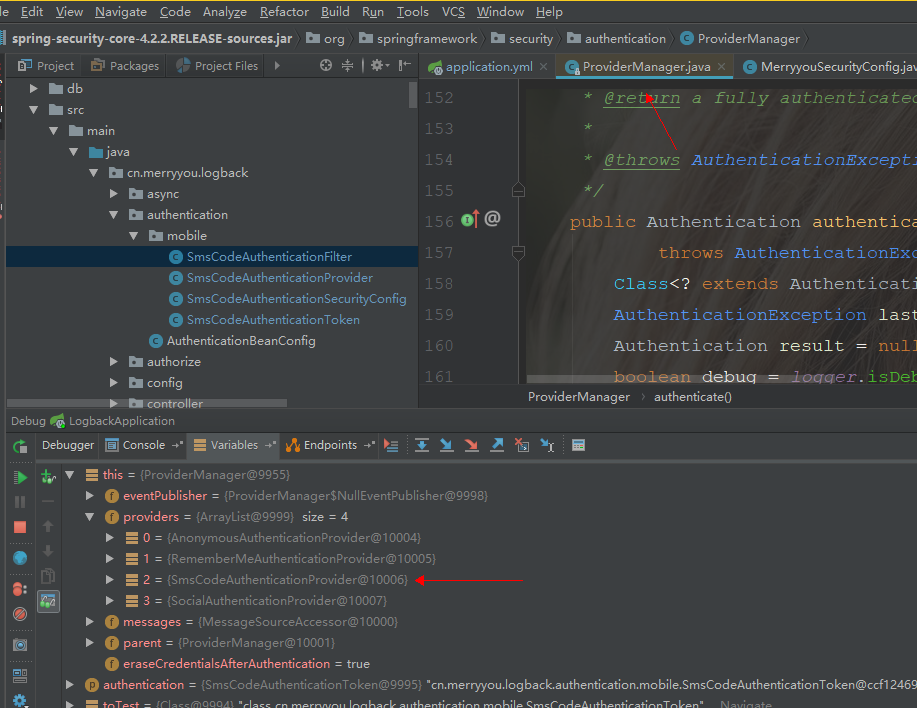Close the application.yml tab
Image resolution: width=917 pixels, height=708 pixels.
coord(543,67)
